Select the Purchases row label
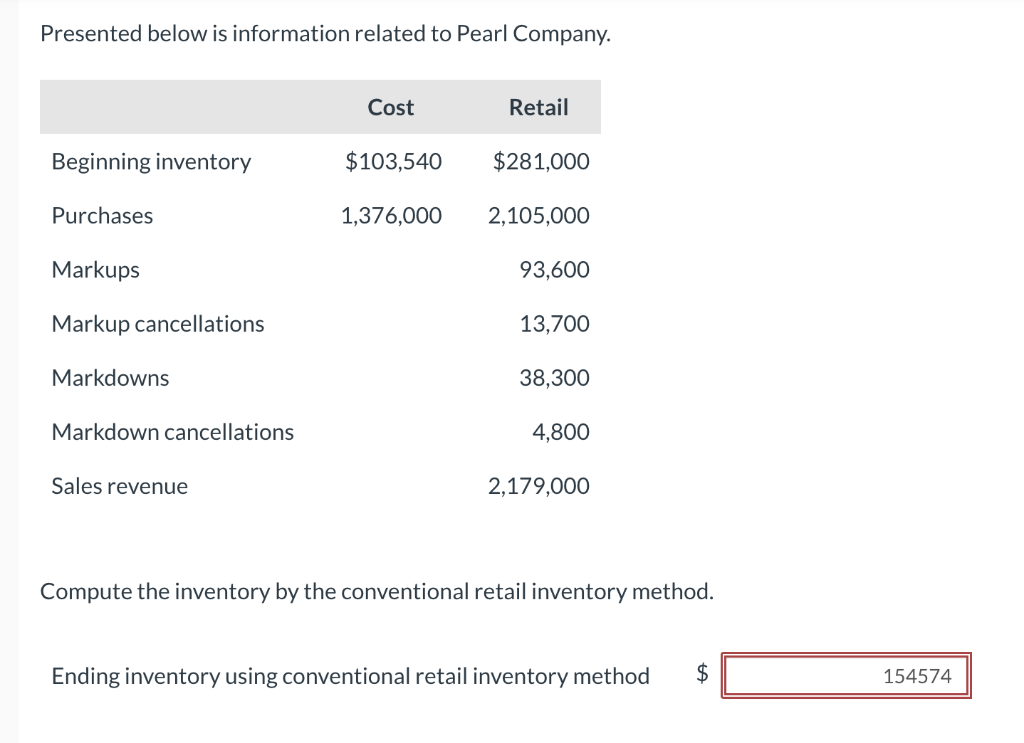This screenshot has height=743, width=1024. tap(102, 215)
